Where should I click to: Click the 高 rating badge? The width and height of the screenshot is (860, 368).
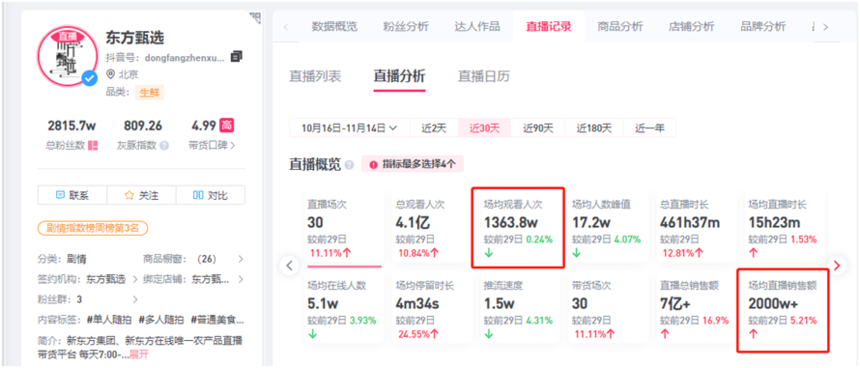[227, 125]
